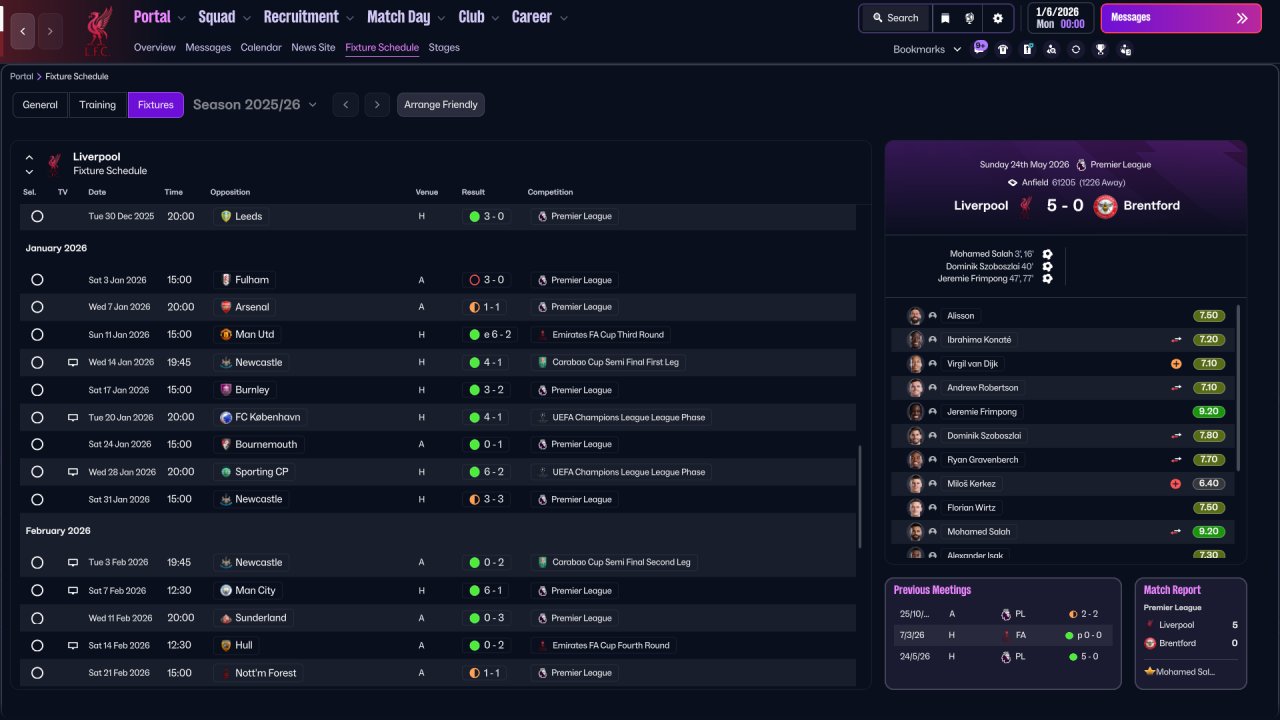Click the Arrange Friendly button
The width and height of the screenshot is (1280, 720).
pos(441,105)
